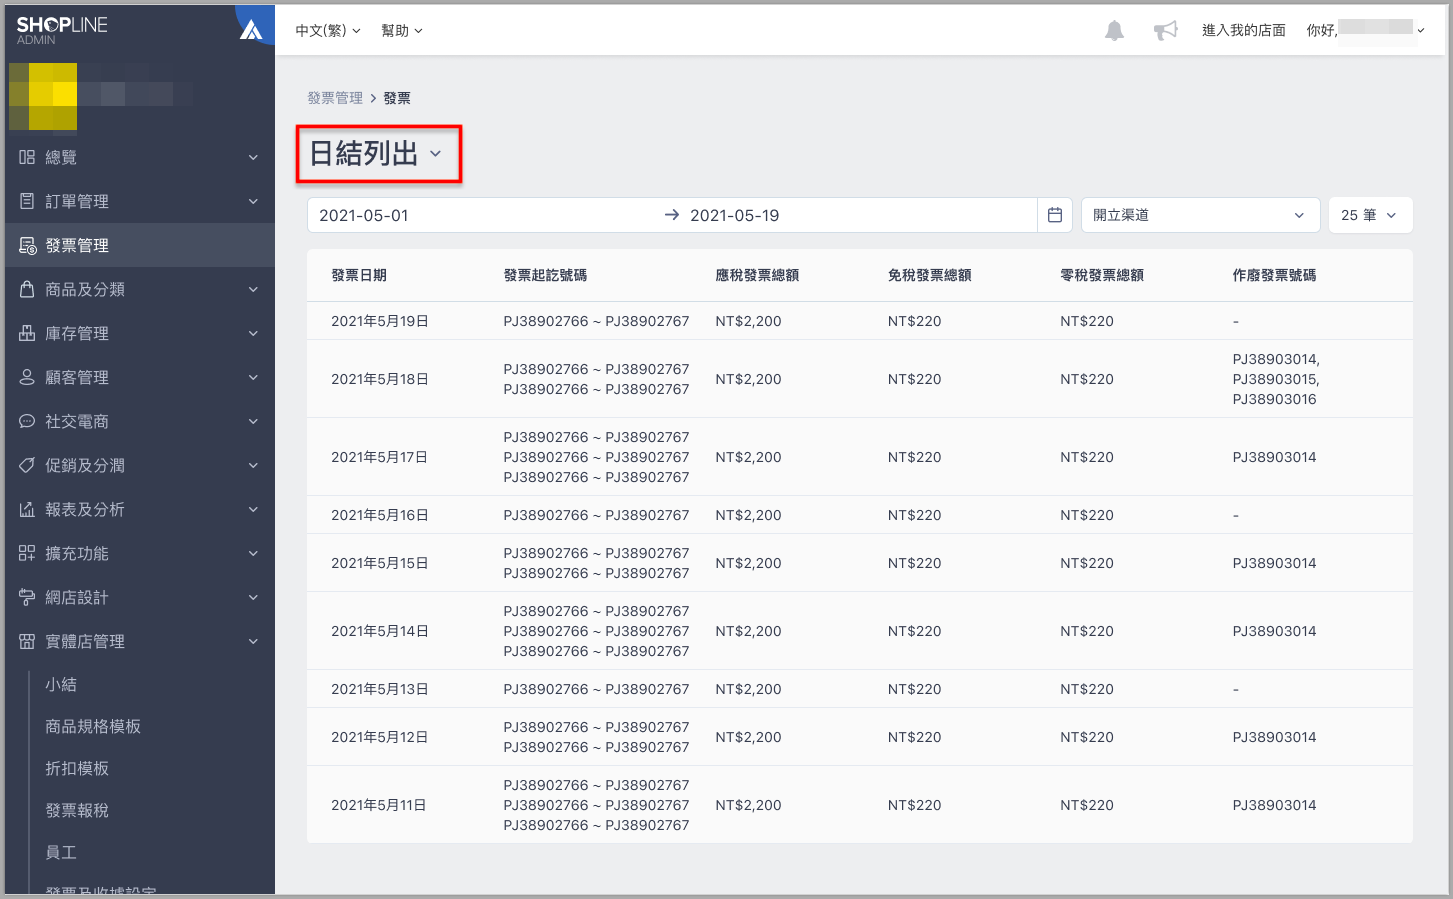Click the notification bell icon
This screenshot has width=1453, height=899.
coord(1114,31)
